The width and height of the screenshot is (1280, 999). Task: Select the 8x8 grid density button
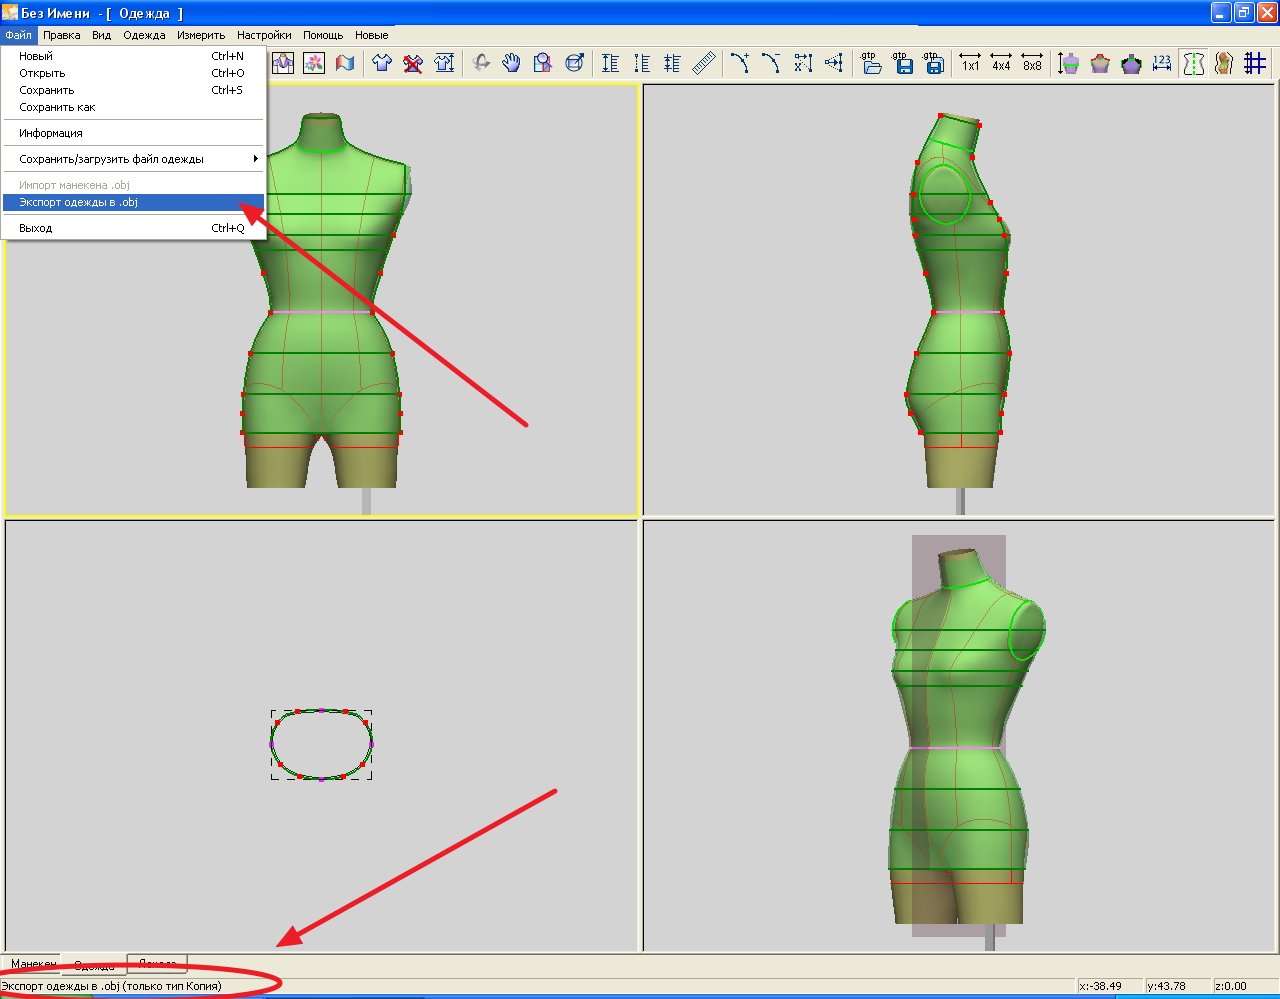tap(1032, 63)
